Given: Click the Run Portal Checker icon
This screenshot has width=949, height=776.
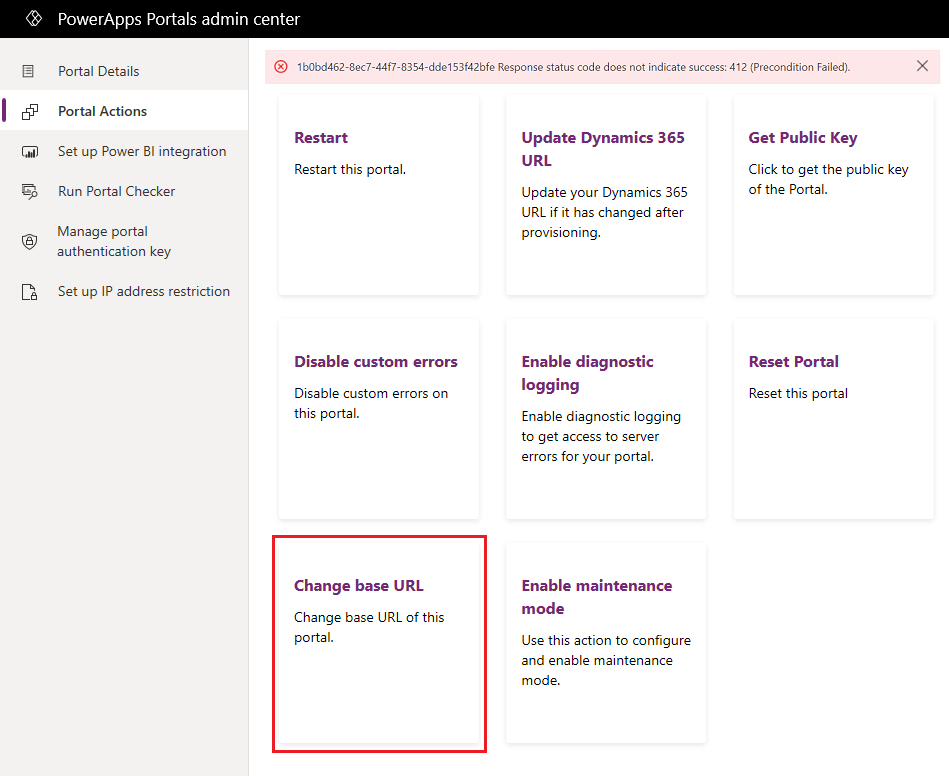Looking at the screenshot, I should [x=30, y=191].
